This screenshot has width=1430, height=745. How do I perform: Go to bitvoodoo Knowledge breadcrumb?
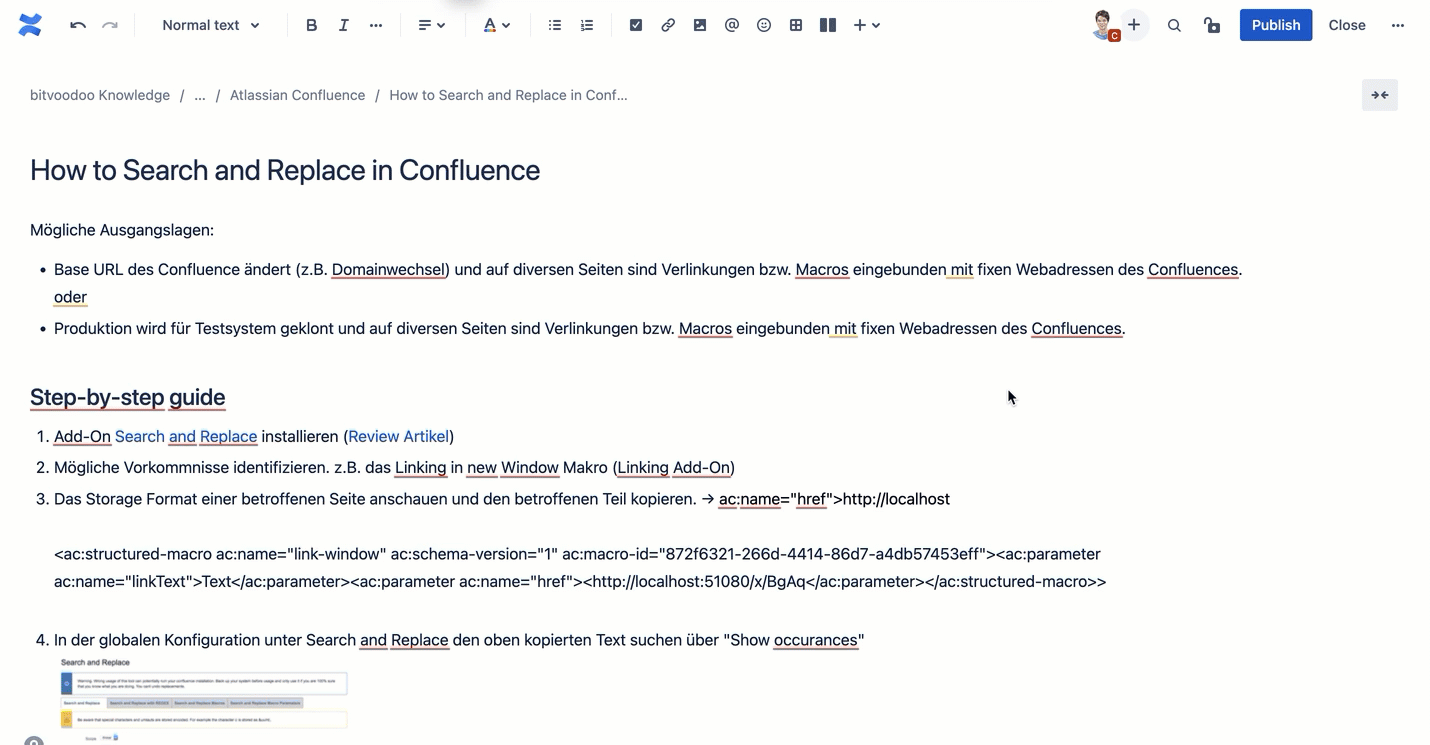click(x=100, y=95)
